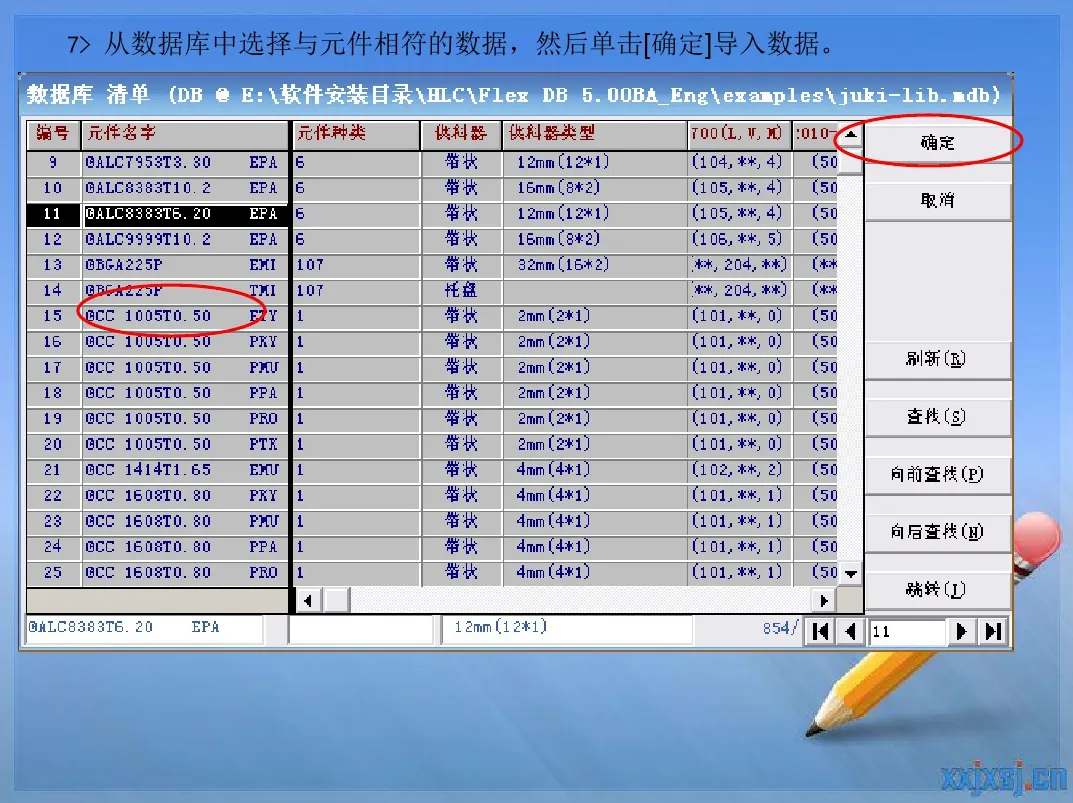The width and height of the screenshot is (1073, 803).
Task: Click the 编号 column header
Action: point(53,134)
